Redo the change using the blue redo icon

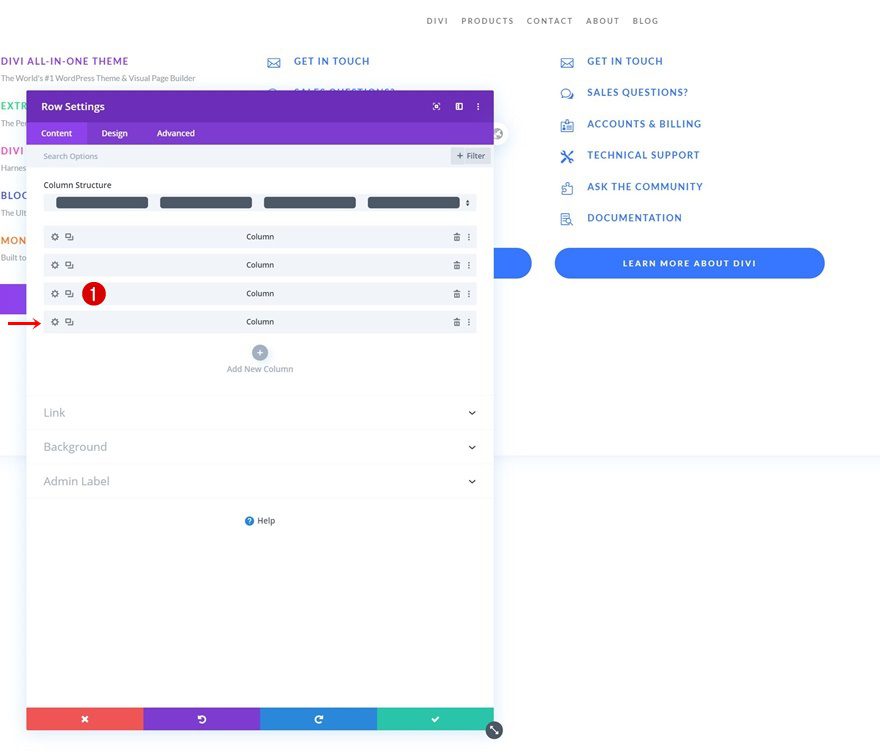coord(318,718)
